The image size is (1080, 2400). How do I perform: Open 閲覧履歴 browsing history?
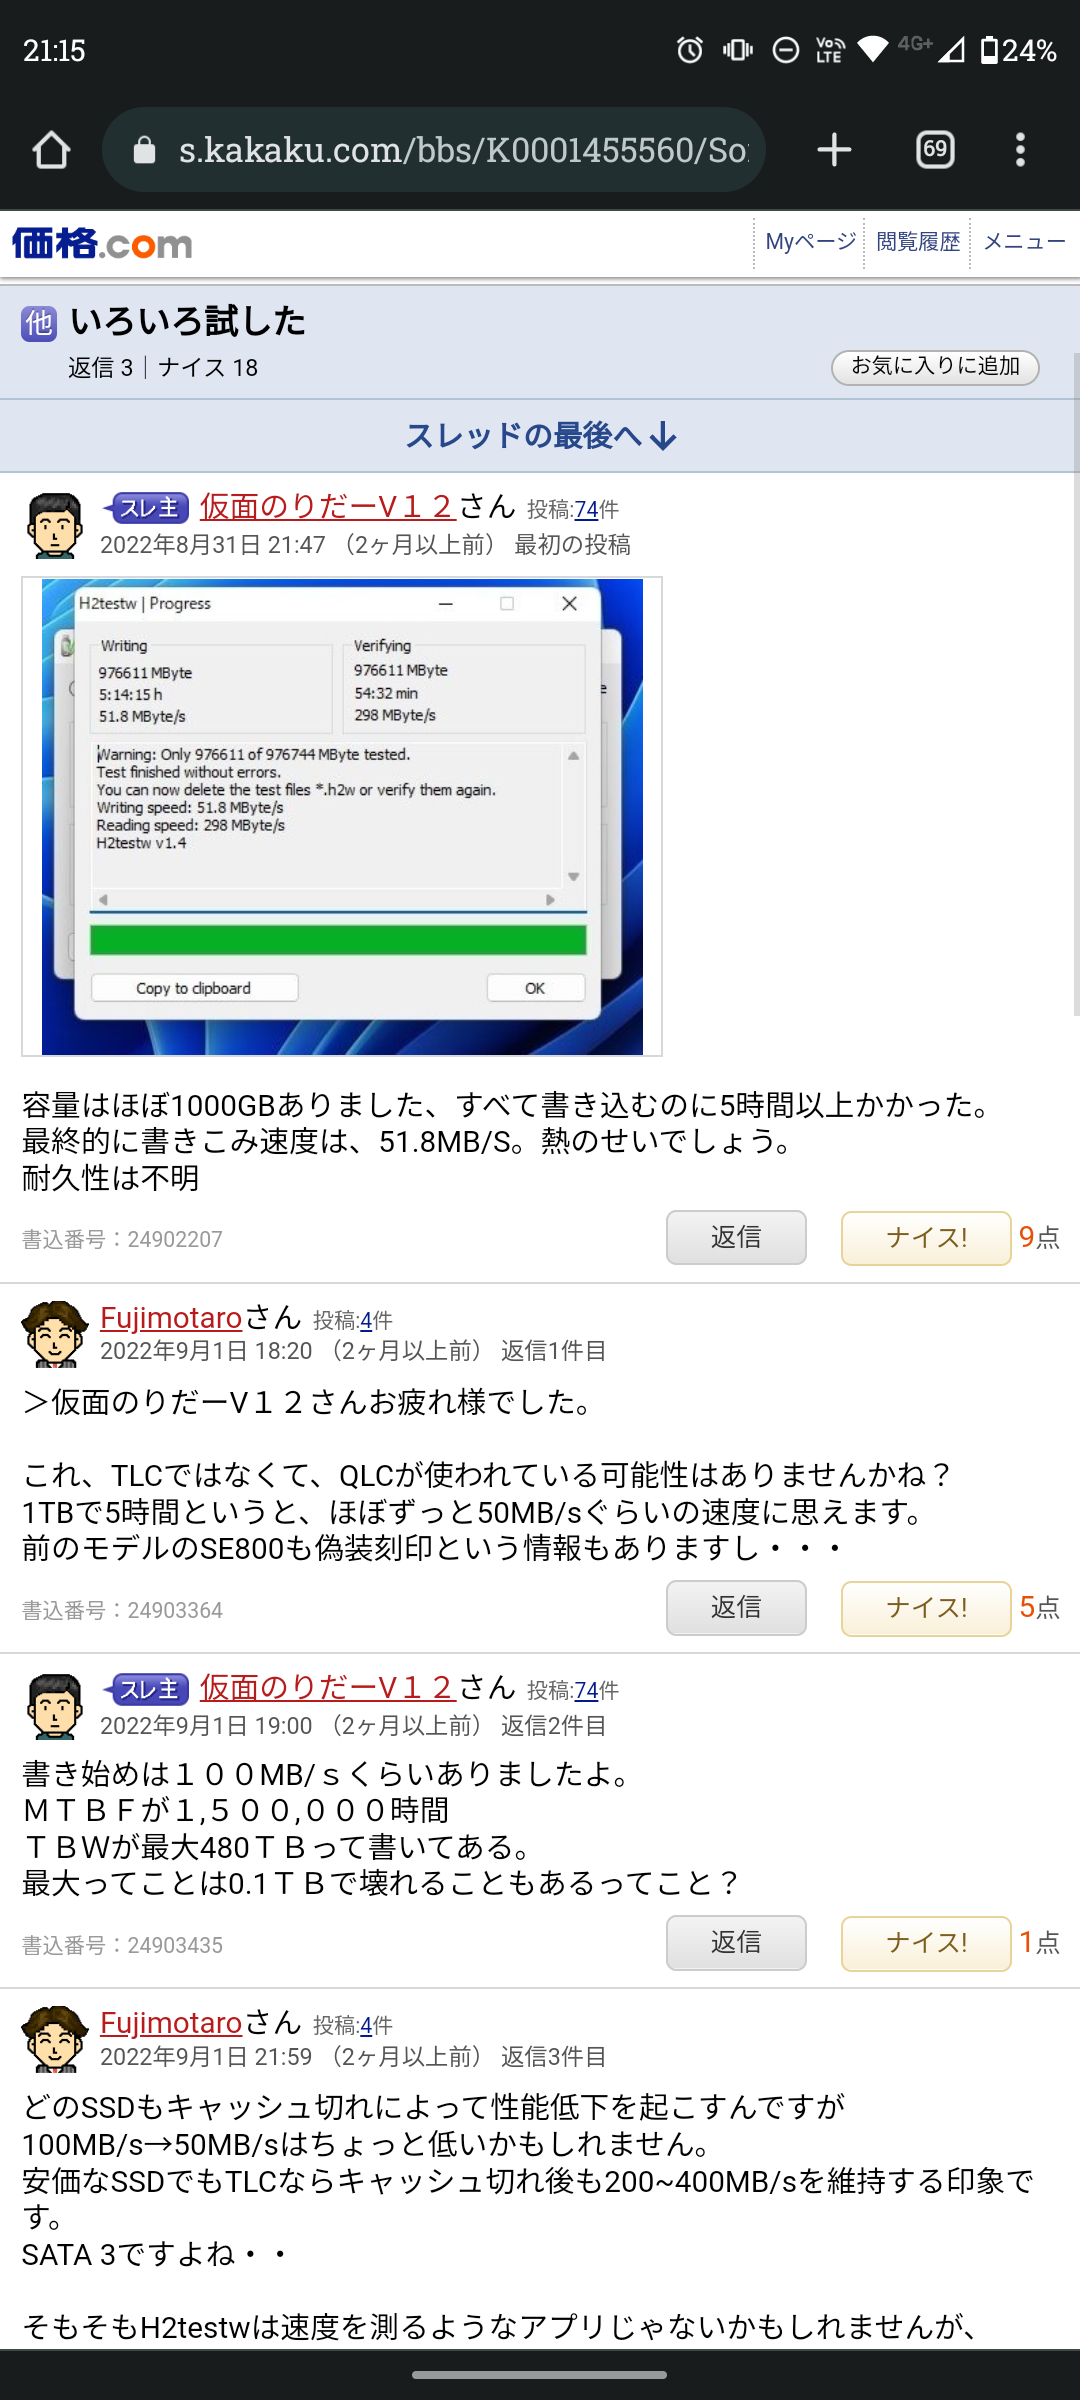click(917, 242)
